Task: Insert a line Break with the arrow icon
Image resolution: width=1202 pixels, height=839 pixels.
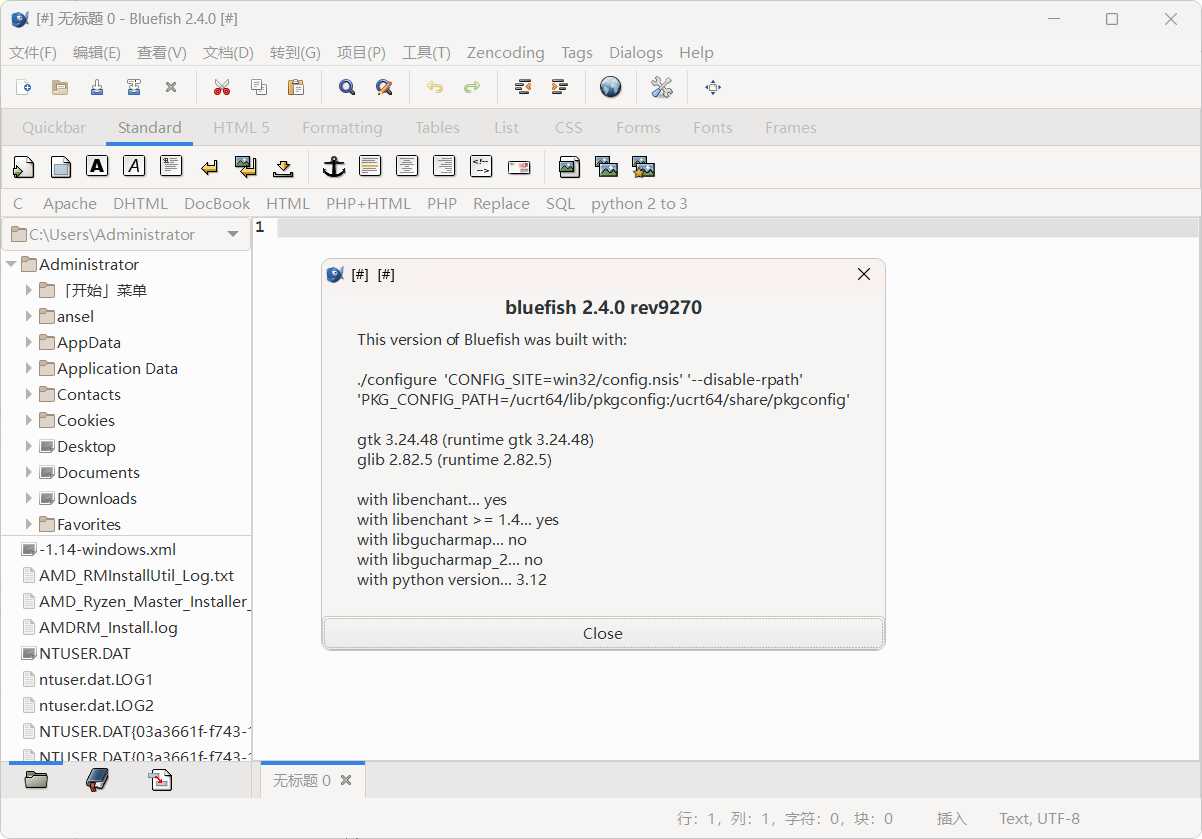Action: pyautogui.click(x=208, y=166)
